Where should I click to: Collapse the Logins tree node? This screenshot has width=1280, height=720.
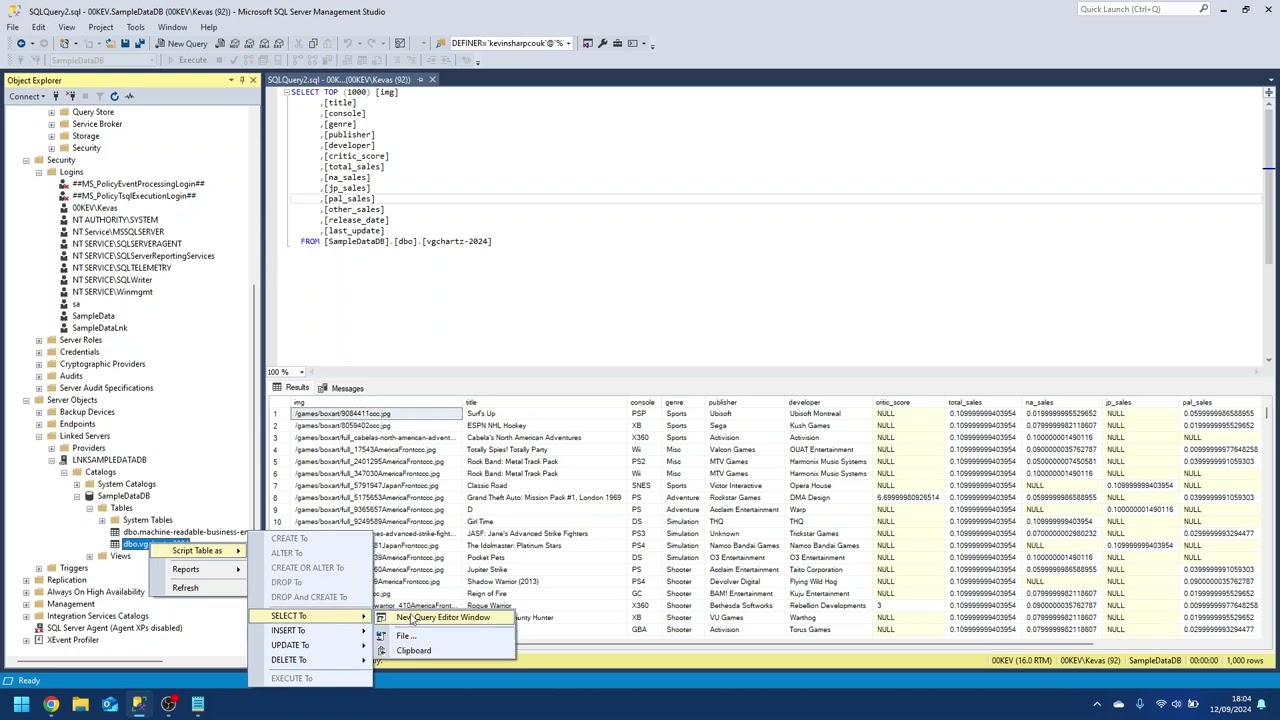pos(39,172)
